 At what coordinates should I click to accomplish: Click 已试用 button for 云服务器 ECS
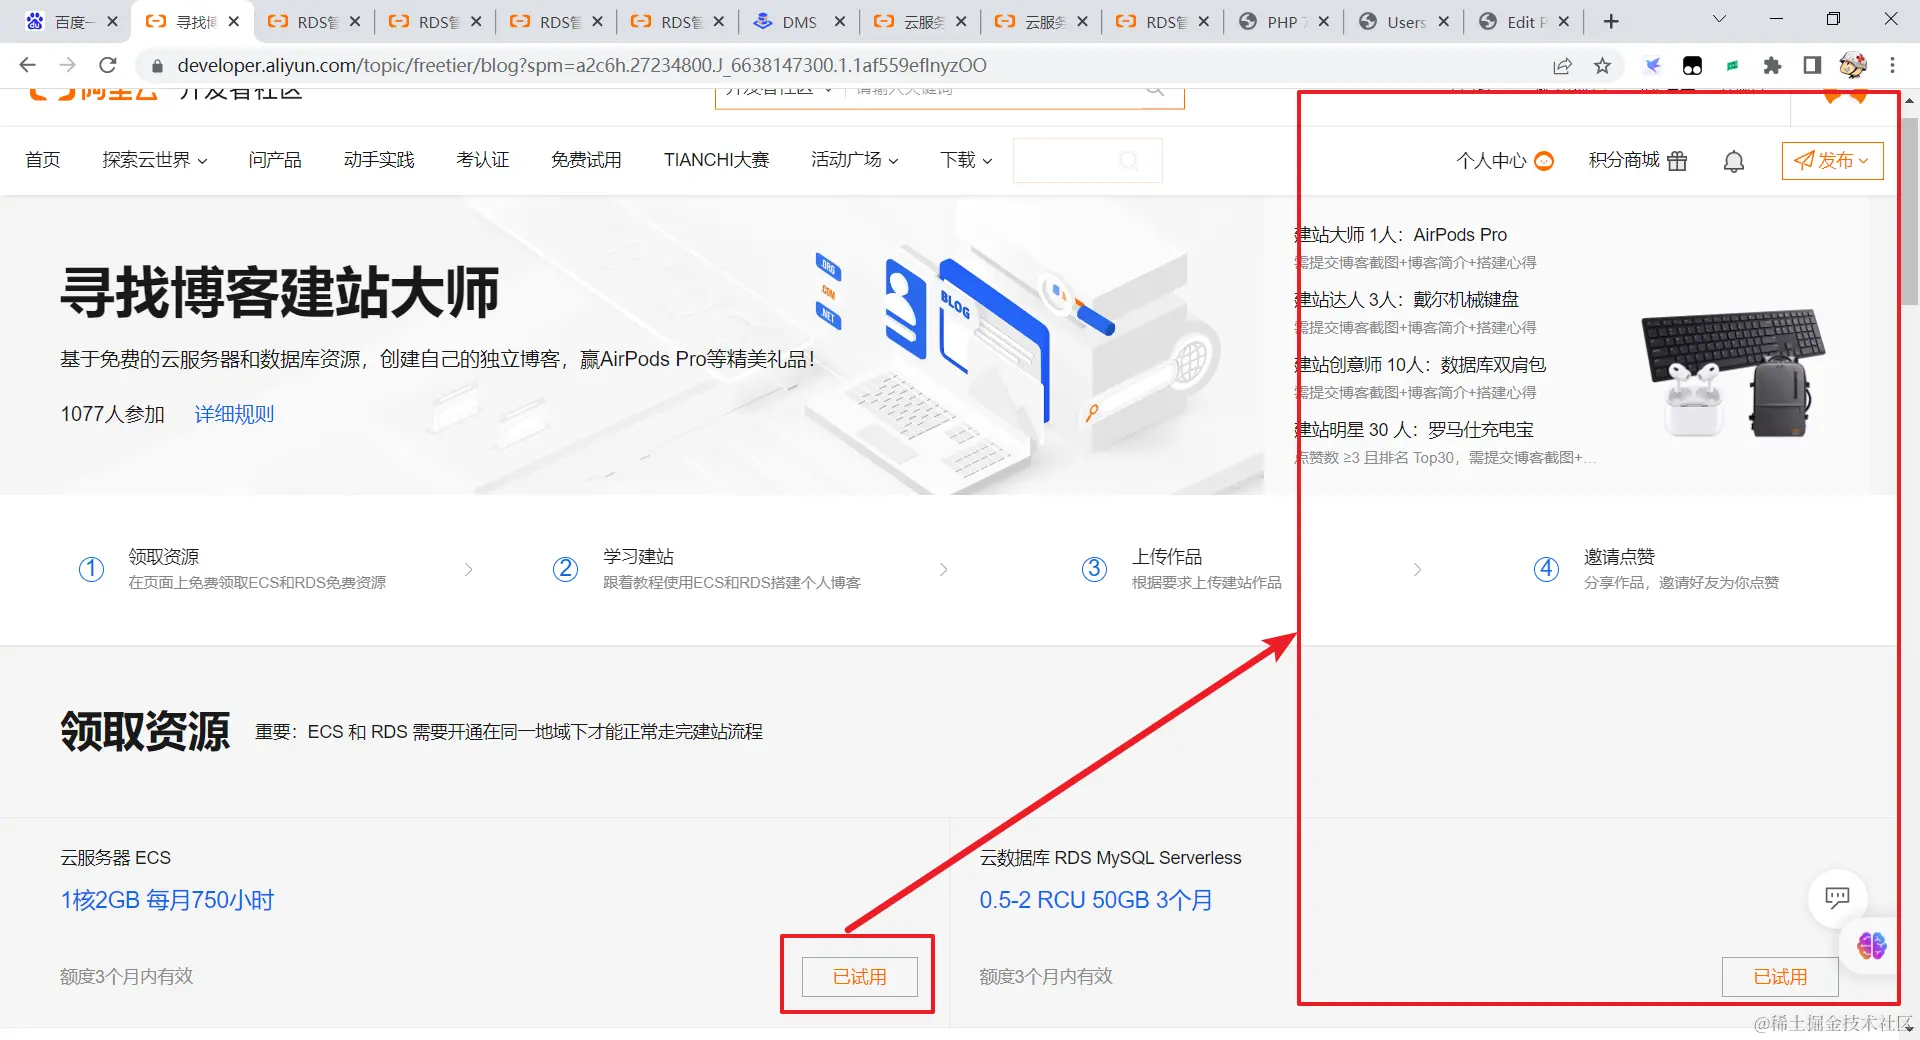[x=860, y=977]
